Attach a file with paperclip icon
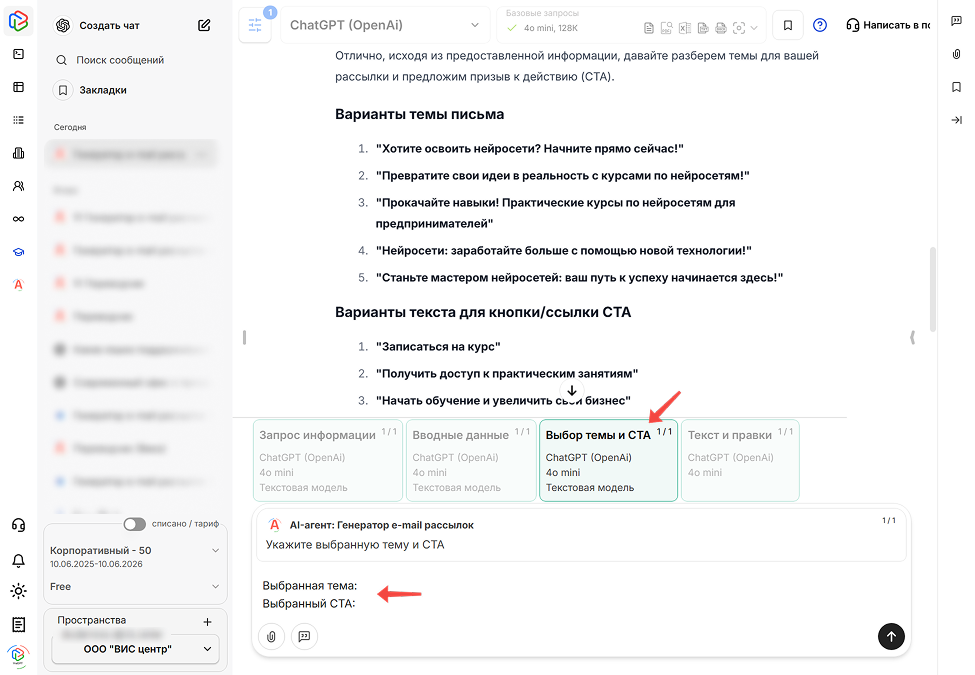 [x=271, y=636]
